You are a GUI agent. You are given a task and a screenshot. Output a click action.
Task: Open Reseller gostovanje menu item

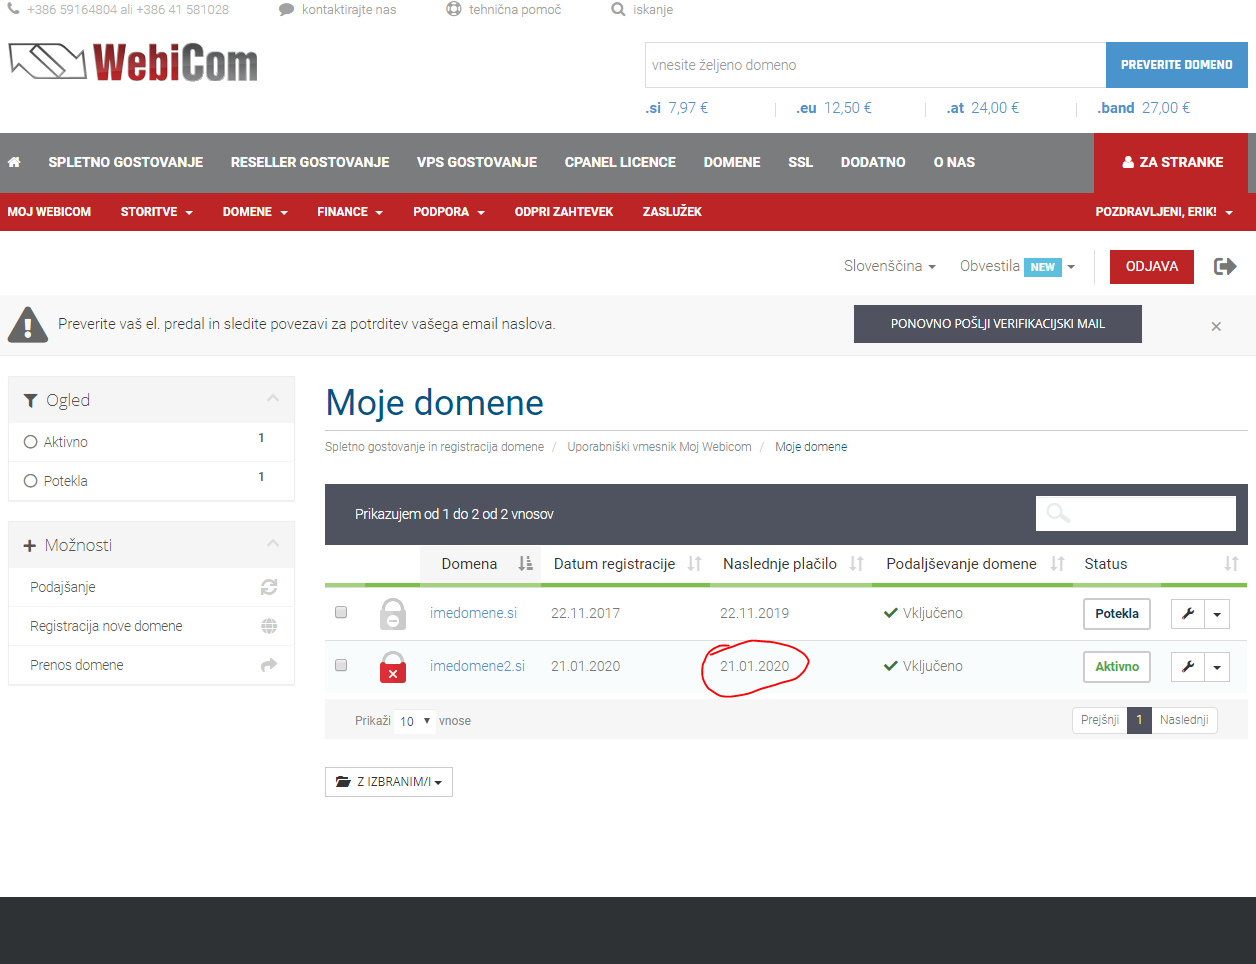pyautogui.click(x=310, y=162)
